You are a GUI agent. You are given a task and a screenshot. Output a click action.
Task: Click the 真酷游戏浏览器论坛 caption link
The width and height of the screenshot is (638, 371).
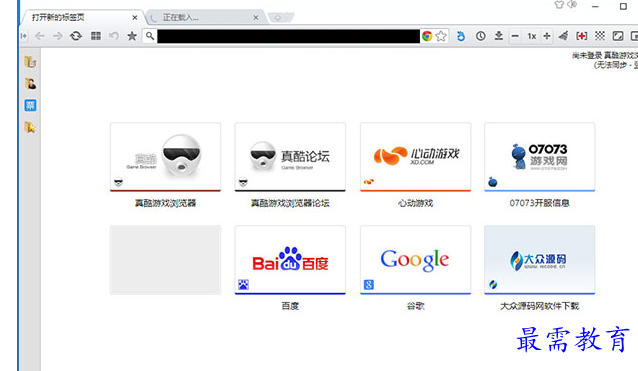click(290, 203)
